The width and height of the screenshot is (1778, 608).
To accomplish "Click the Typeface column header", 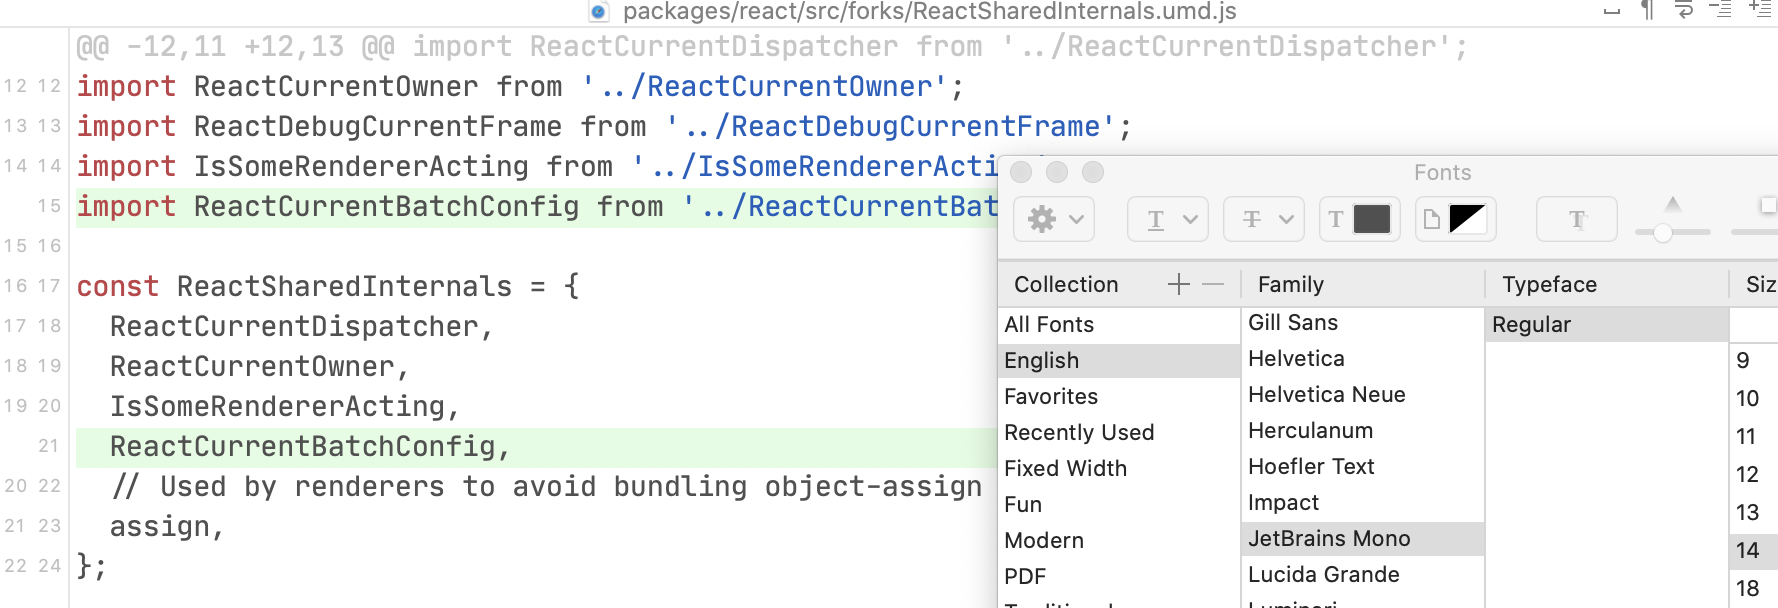I will (x=1549, y=285).
